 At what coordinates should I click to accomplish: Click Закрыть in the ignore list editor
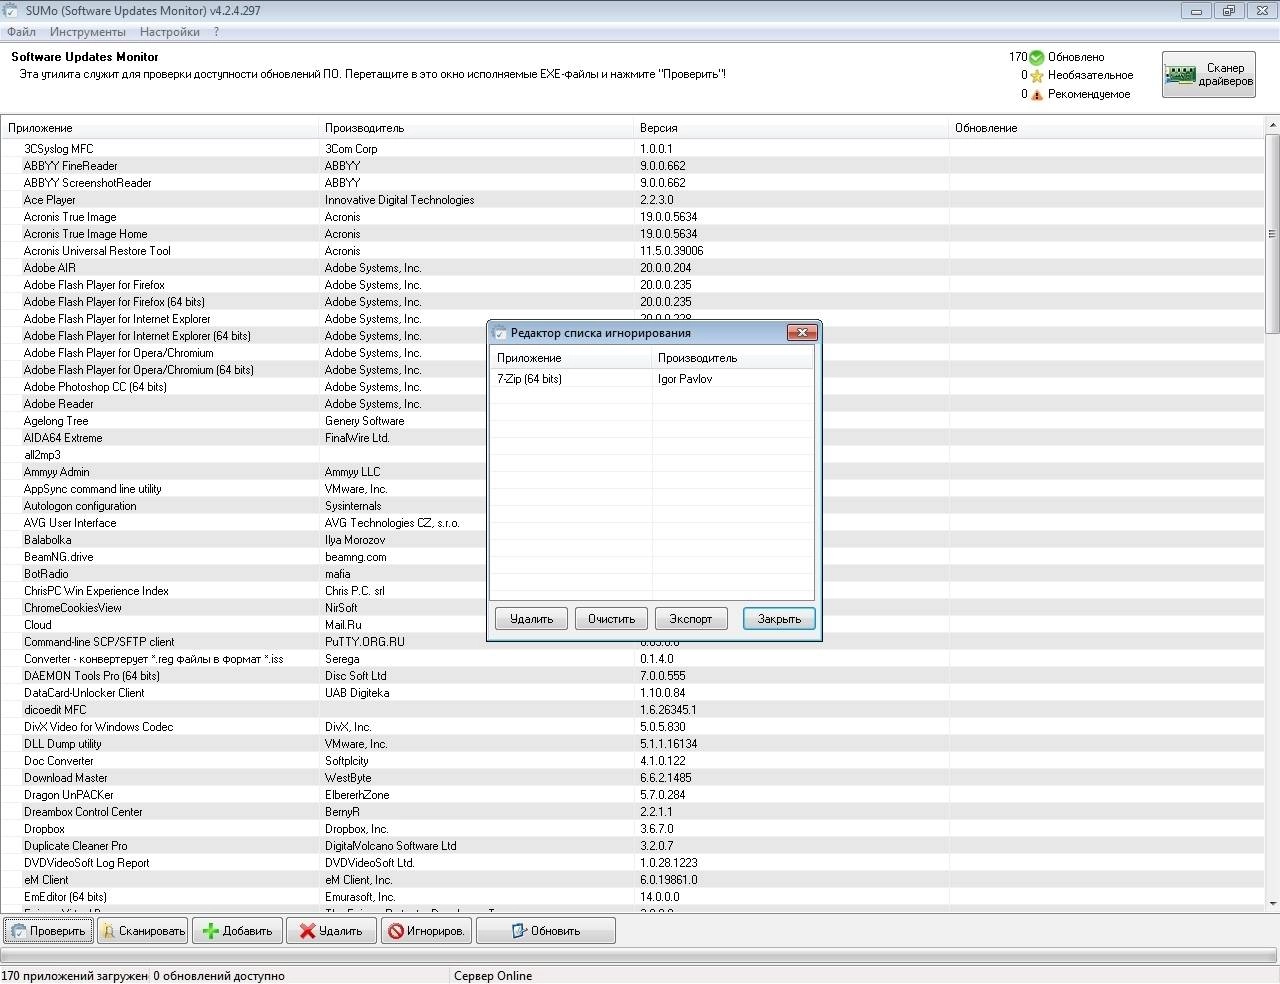[x=779, y=619]
